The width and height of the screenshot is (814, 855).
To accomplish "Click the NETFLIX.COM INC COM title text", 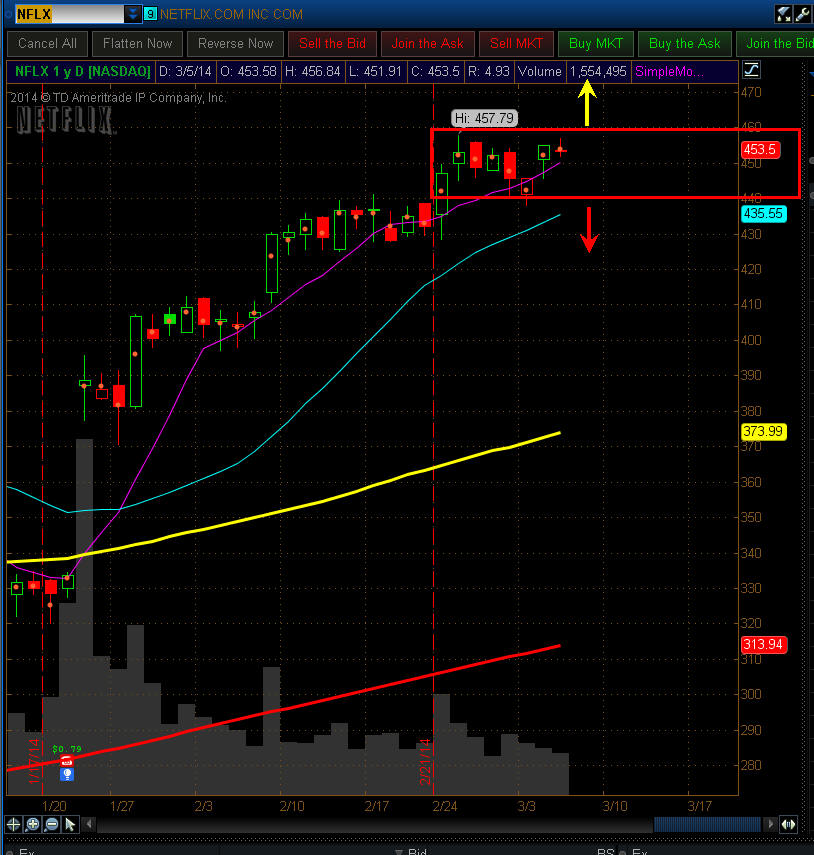I will [231, 14].
